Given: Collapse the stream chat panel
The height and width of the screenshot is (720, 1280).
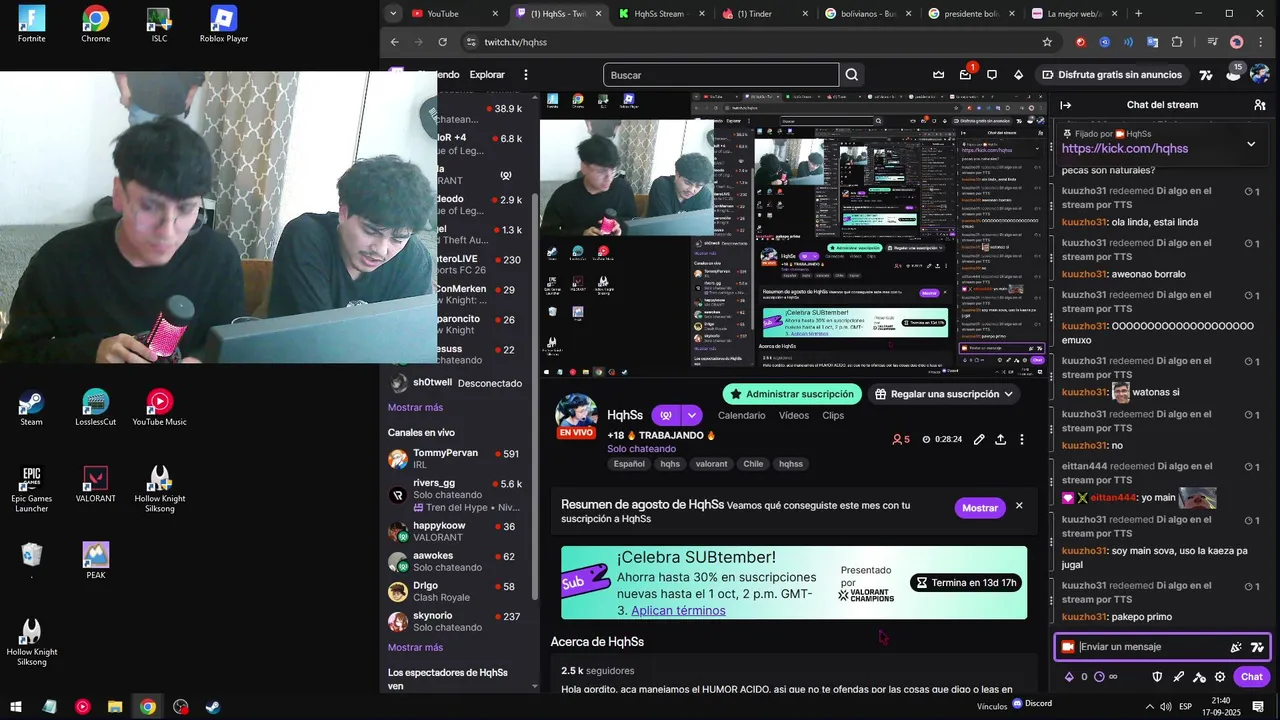Looking at the screenshot, I should pyautogui.click(x=1066, y=105).
